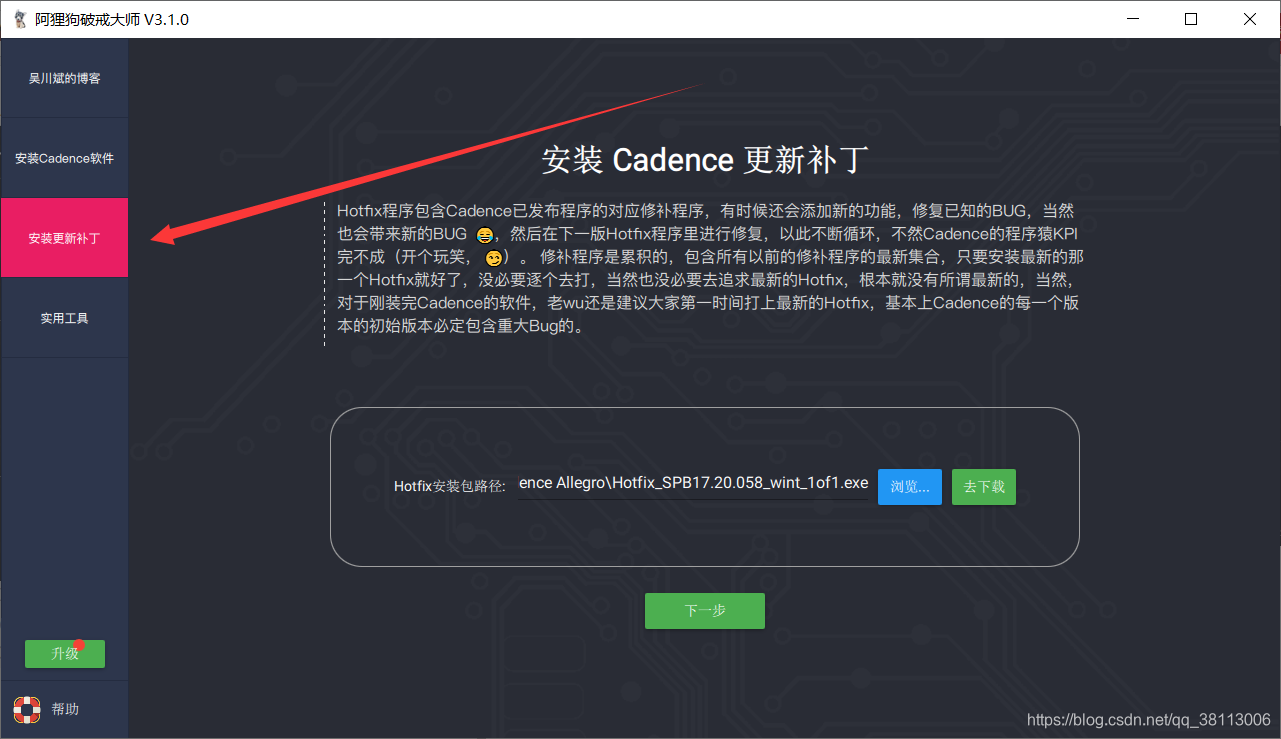1281x739 pixels.
Task: Open the 吴川斌的博客 sidebar item
Action: pyautogui.click(x=64, y=78)
